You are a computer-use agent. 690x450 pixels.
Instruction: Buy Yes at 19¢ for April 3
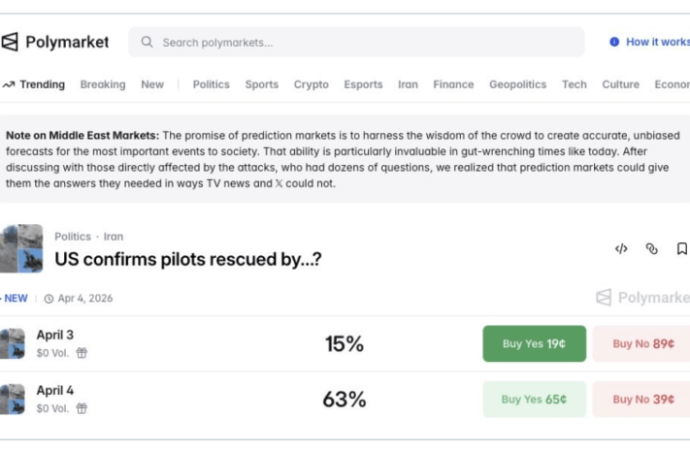[x=534, y=343]
